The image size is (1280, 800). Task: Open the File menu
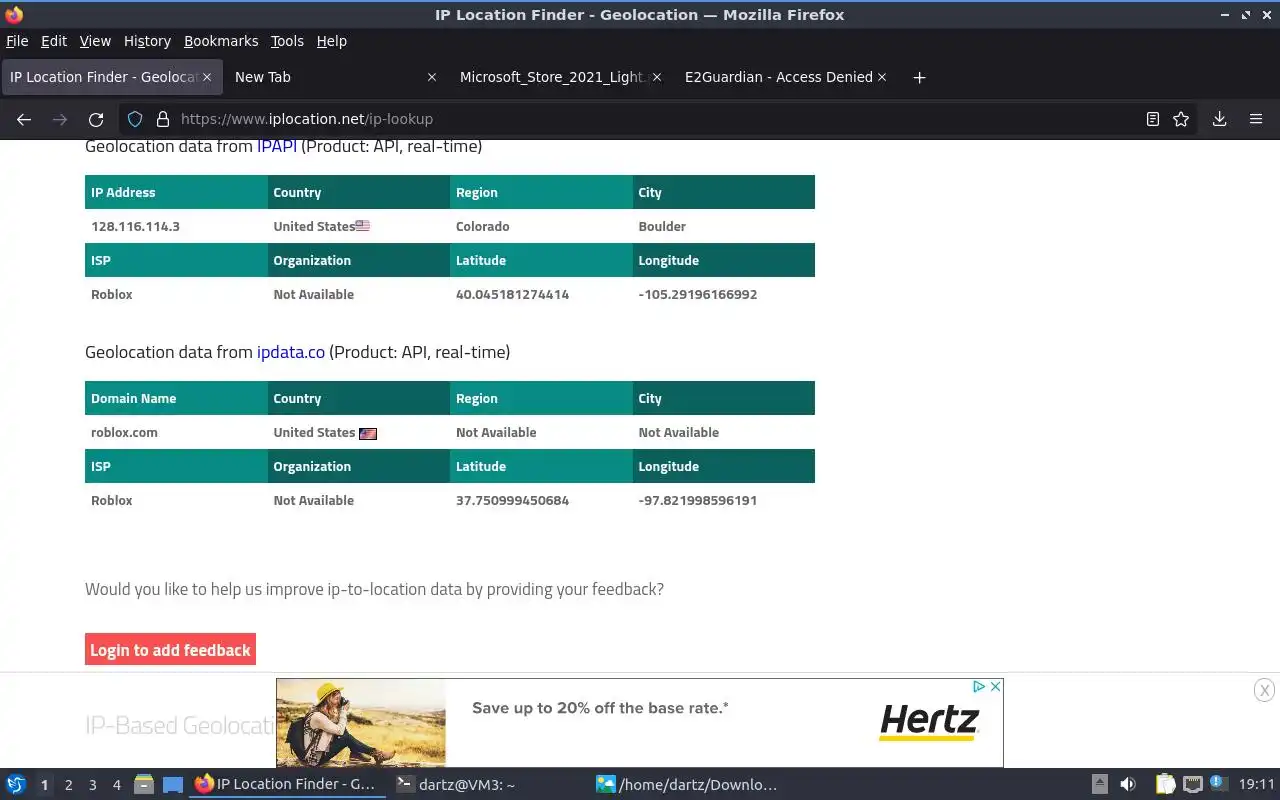pos(17,41)
